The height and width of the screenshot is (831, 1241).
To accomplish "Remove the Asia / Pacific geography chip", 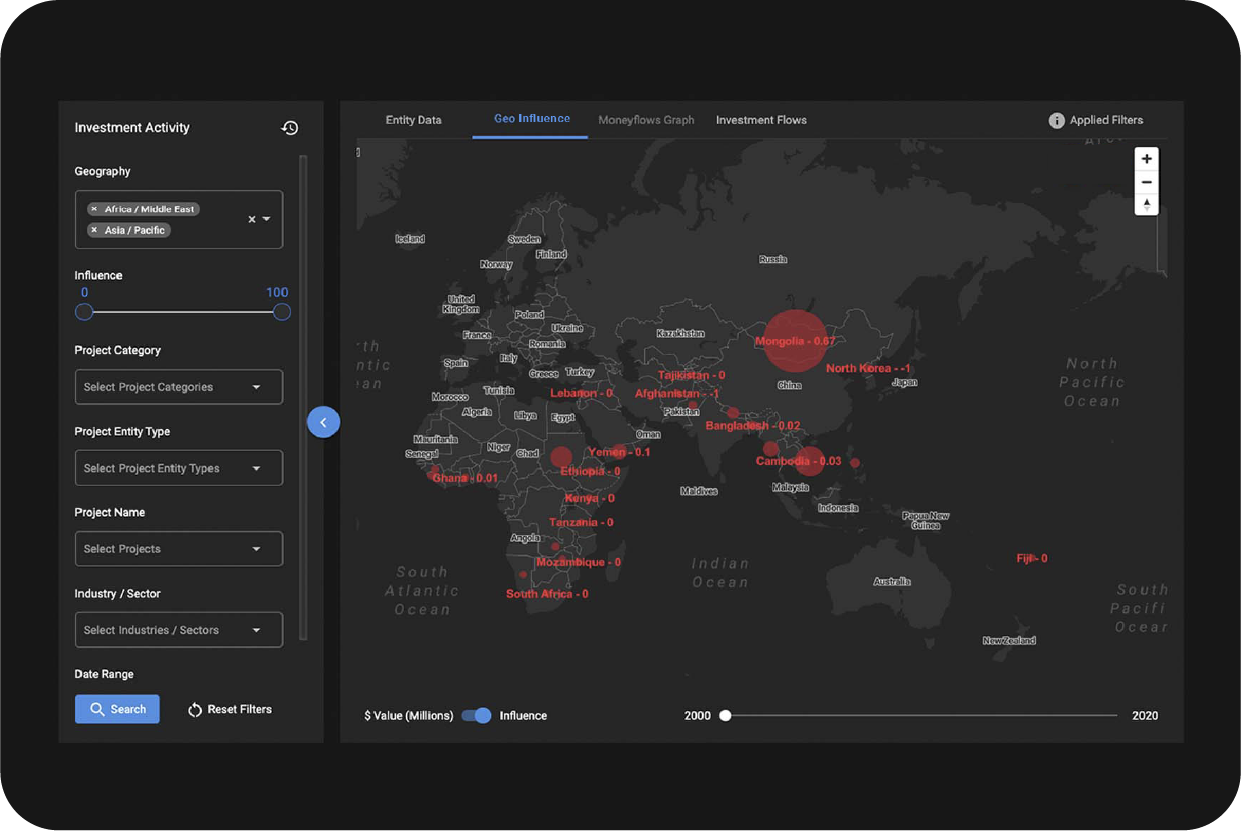I will (94, 229).
